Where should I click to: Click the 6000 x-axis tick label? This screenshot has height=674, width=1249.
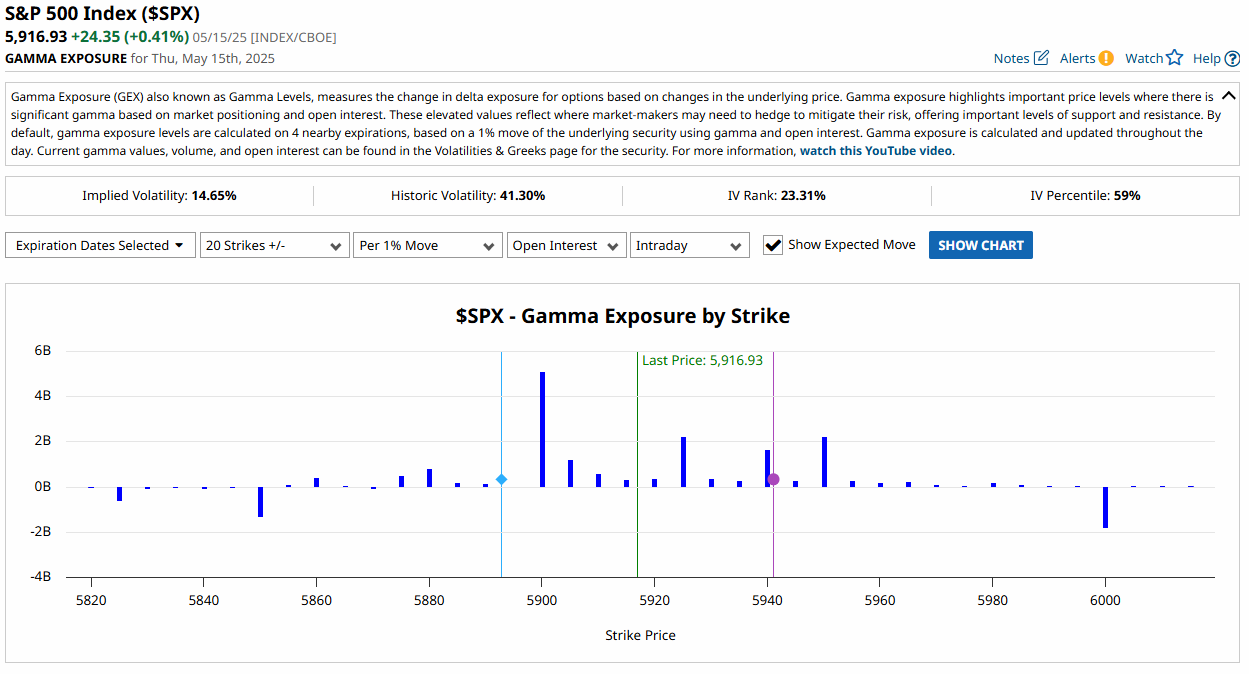1105,600
